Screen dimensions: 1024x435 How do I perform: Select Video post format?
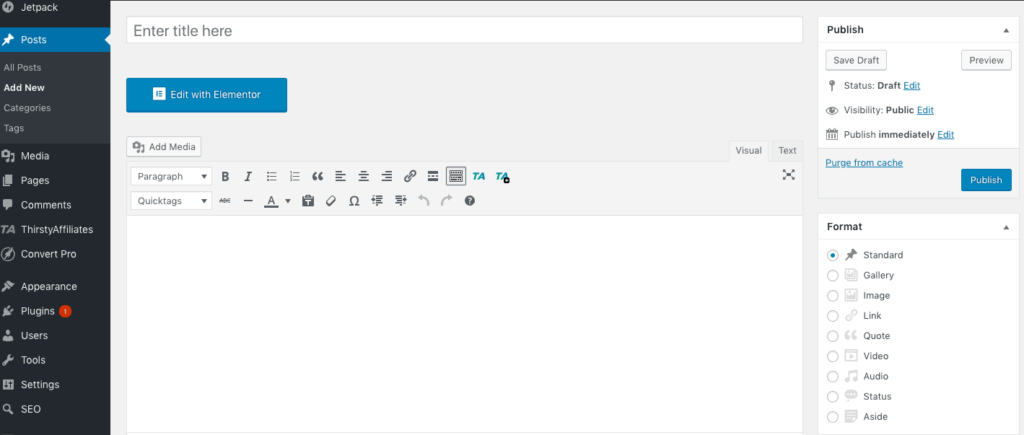coord(833,357)
